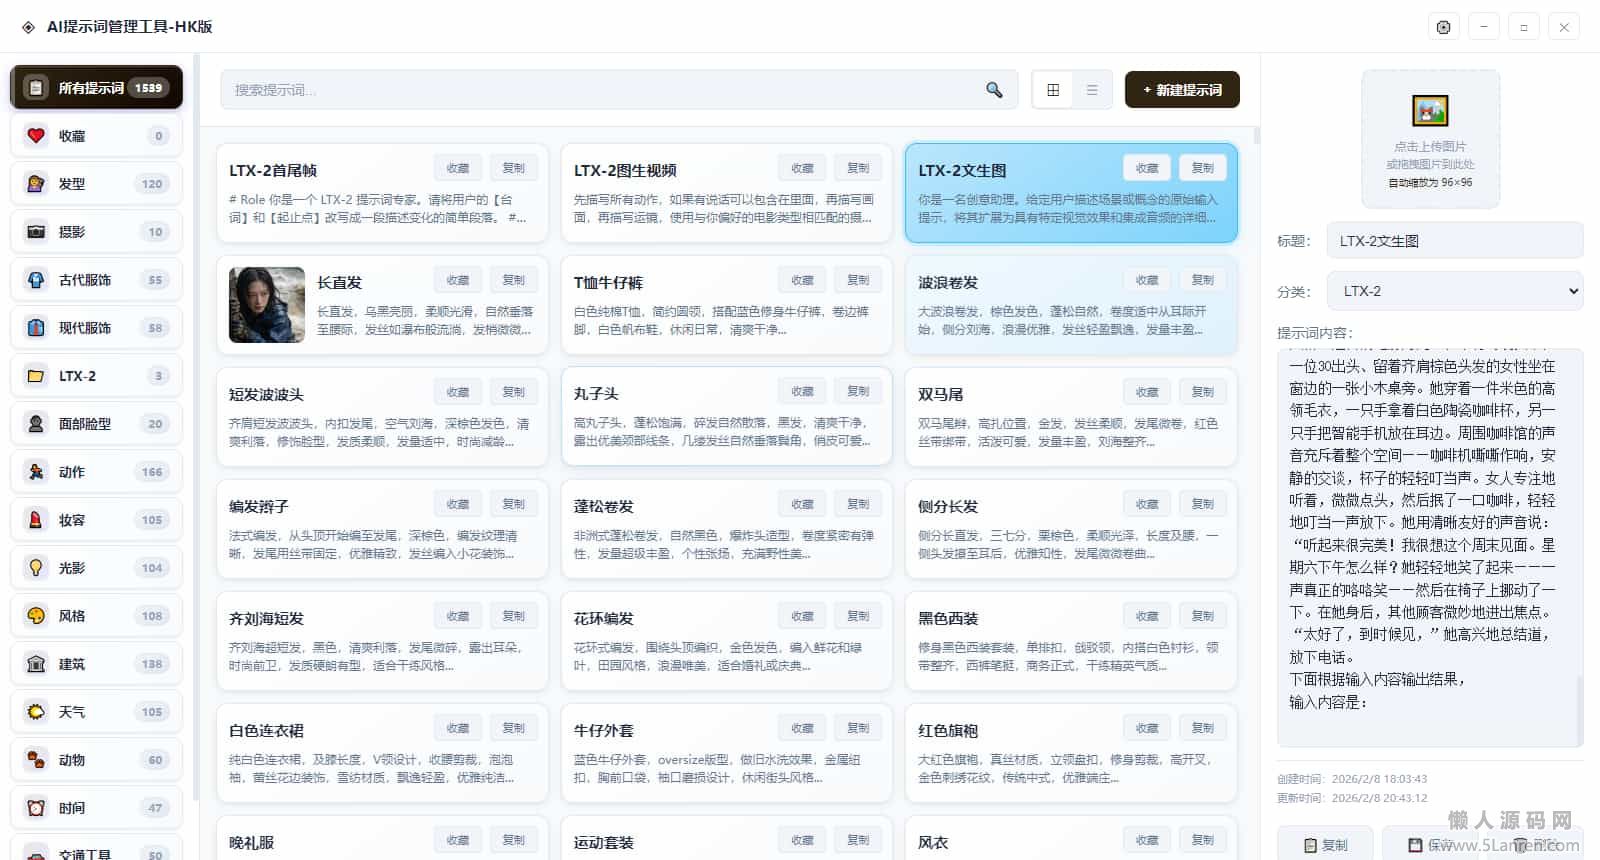
Task: Click the magnifier search icon
Action: tap(994, 90)
